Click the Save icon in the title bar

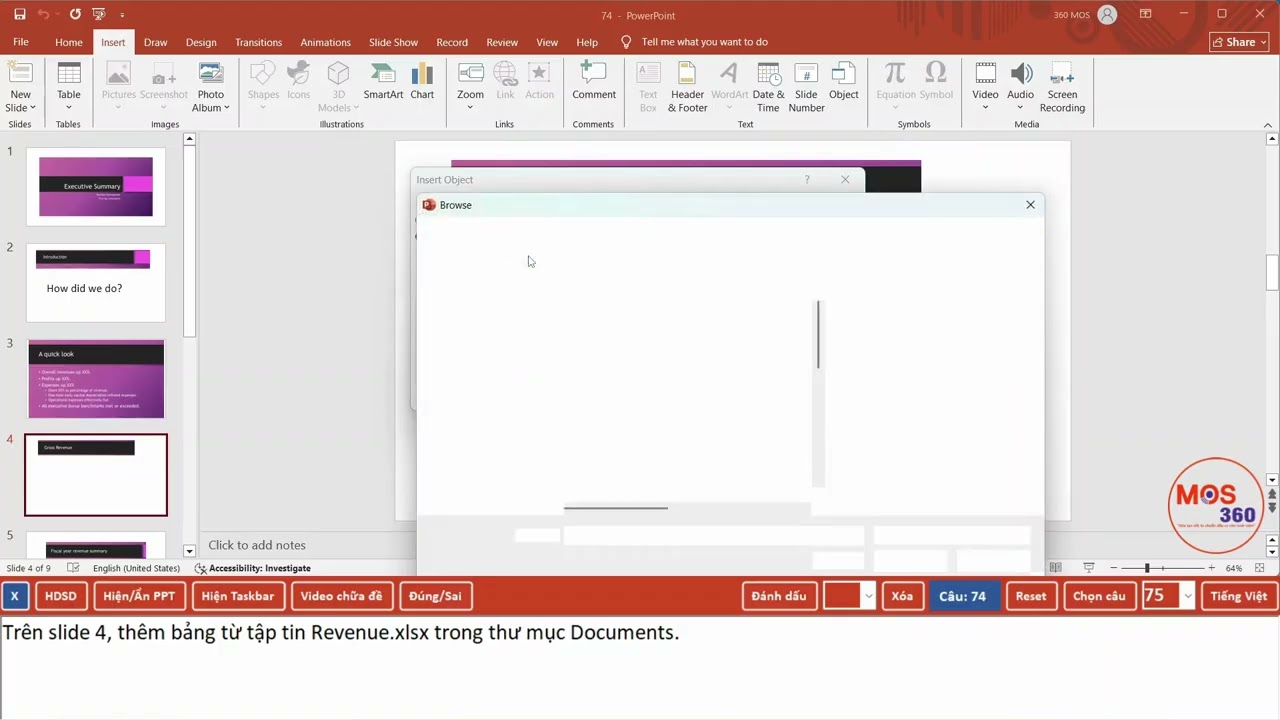pyautogui.click(x=20, y=15)
